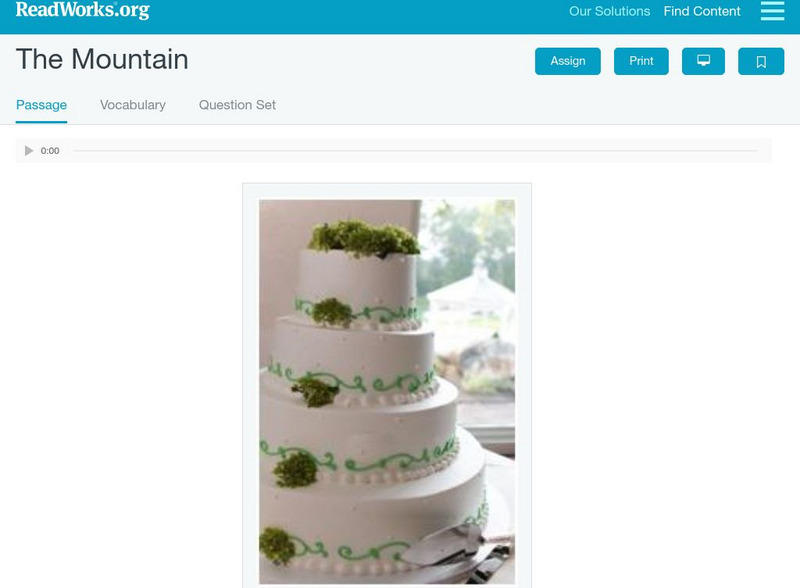
Task: Play the passage audio
Action: point(29,151)
